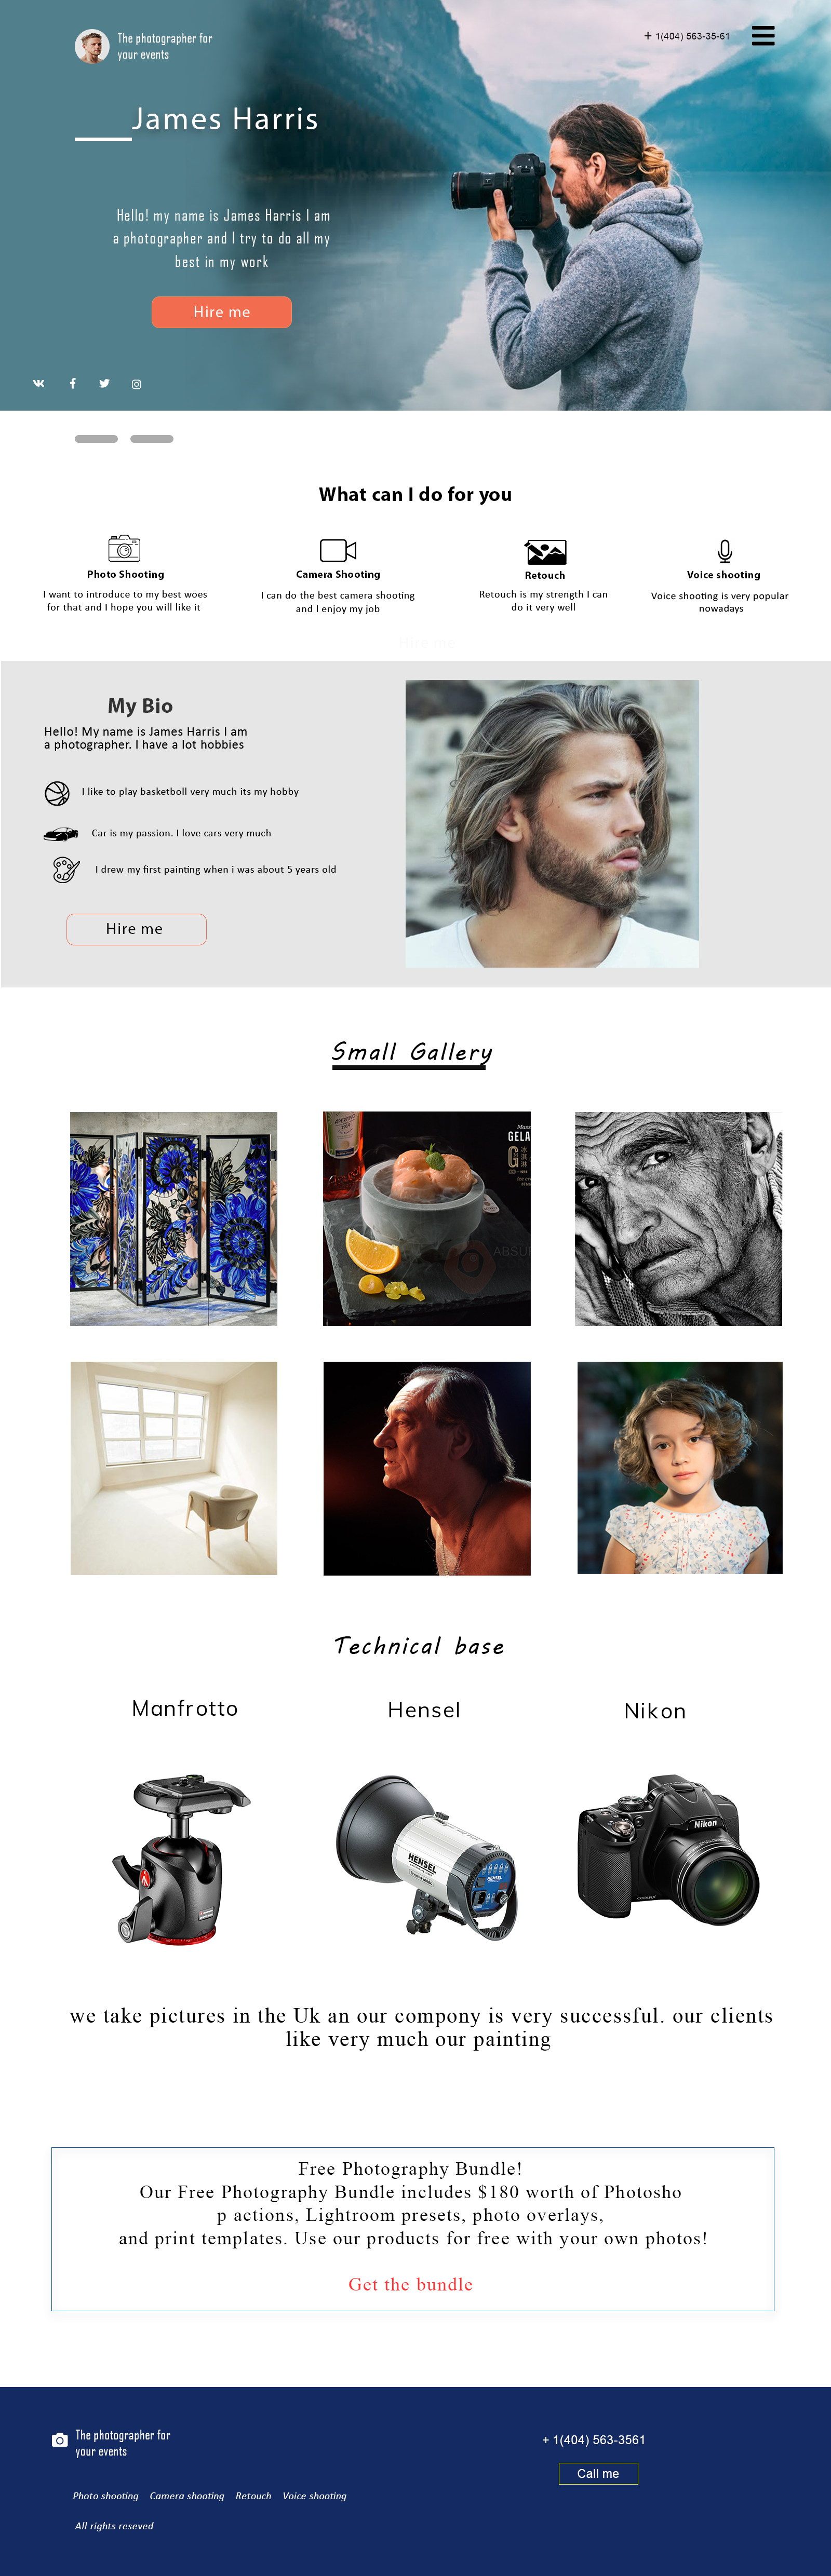Click the footer camera logo icon
831x2576 pixels.
59,2440
